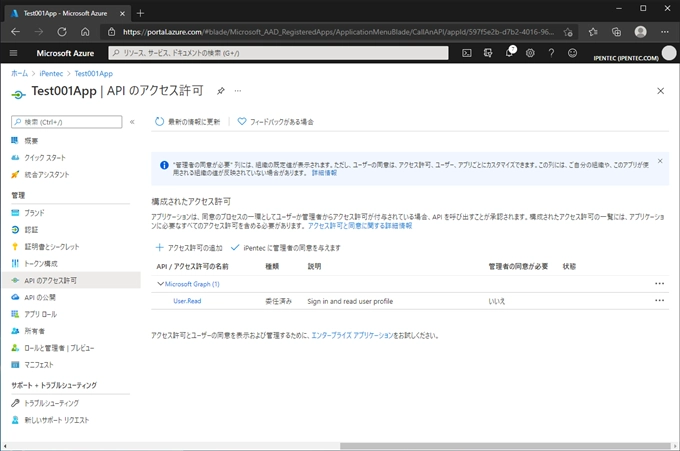This screenshot has width=680, height=451.
Task: Click API / アクセス許可の名前 column header
Action: (192, 266)
